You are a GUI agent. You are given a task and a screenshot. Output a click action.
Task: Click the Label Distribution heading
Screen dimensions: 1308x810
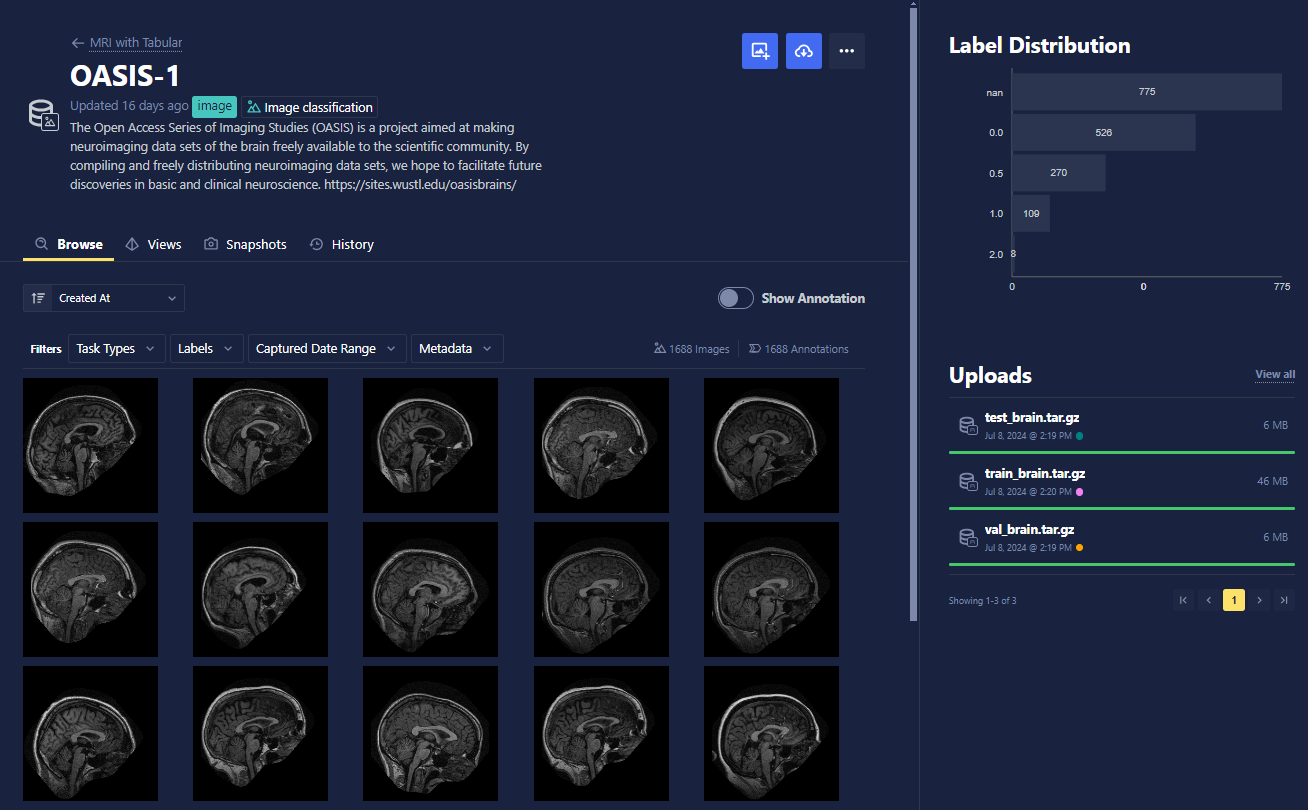(1039, 46)
